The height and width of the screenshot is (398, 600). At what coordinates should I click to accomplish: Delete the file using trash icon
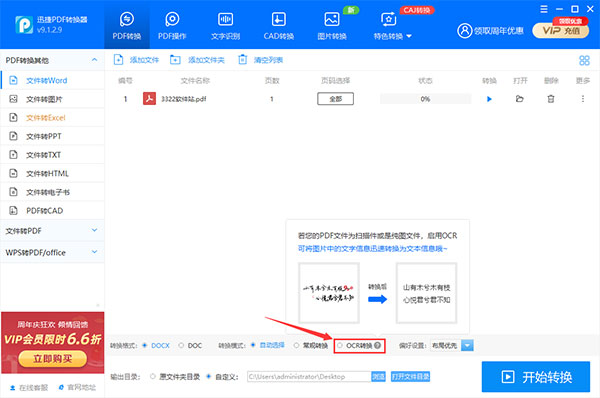pos(551,99)
